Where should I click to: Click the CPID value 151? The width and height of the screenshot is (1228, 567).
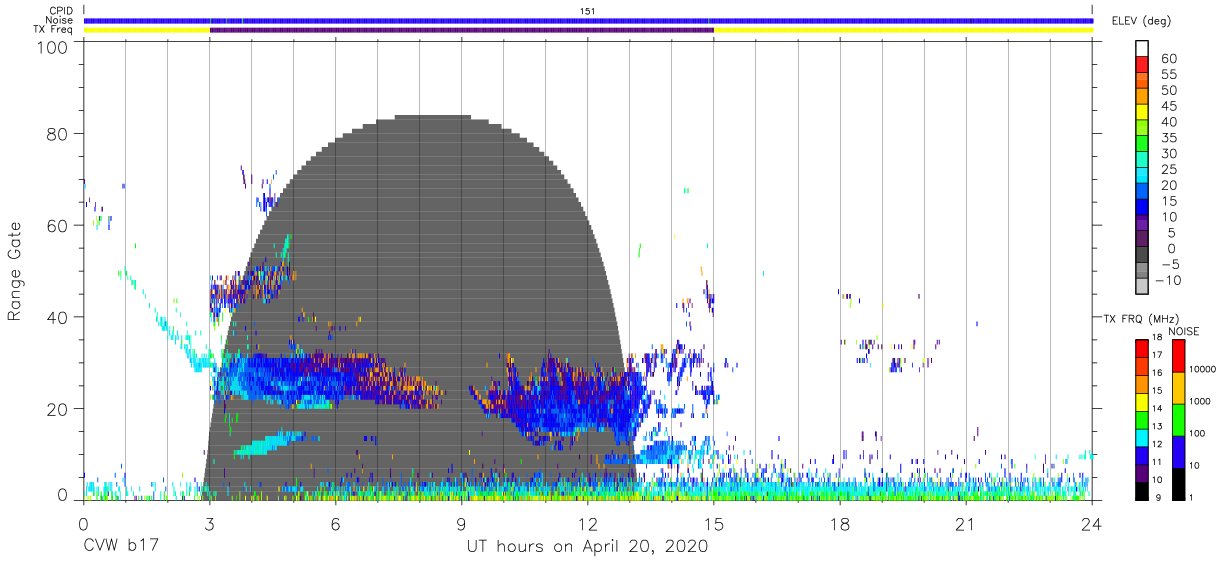[588, 10]
